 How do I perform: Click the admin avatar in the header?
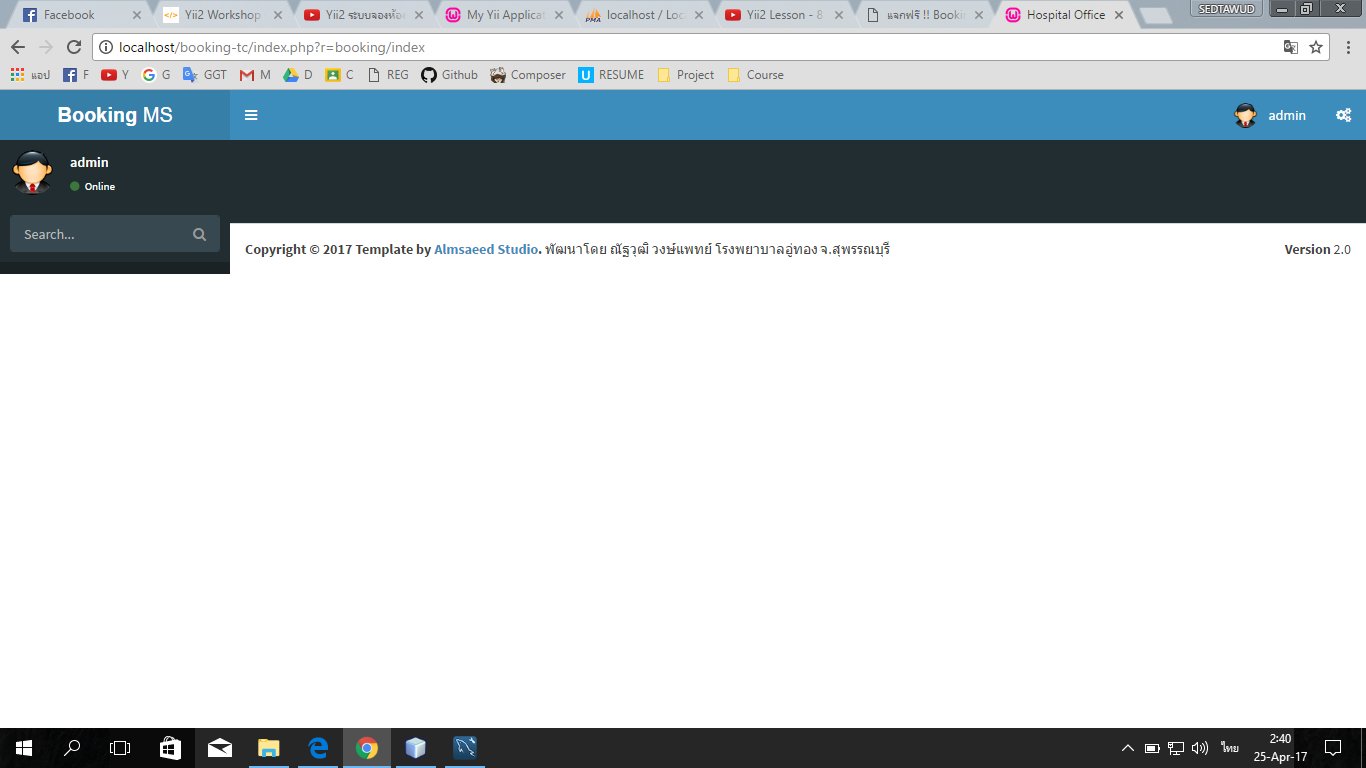tap(1245, 115)
